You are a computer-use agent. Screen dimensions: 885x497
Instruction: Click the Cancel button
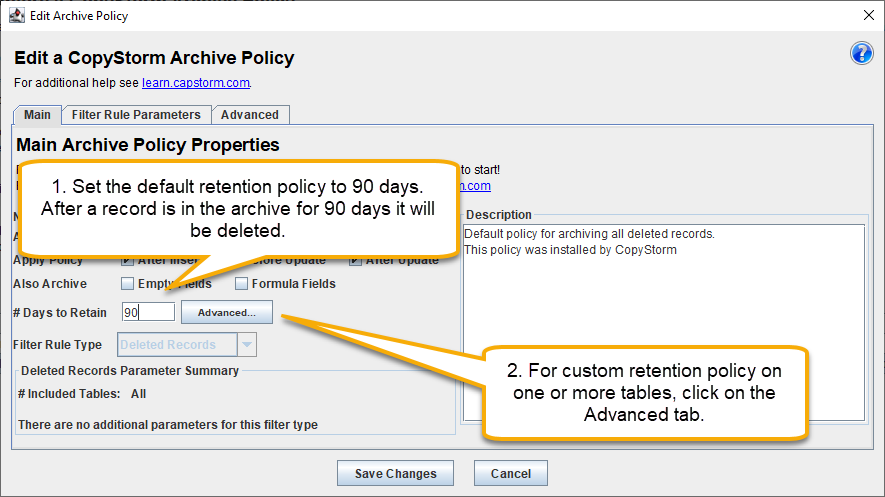tap(511, 473)
